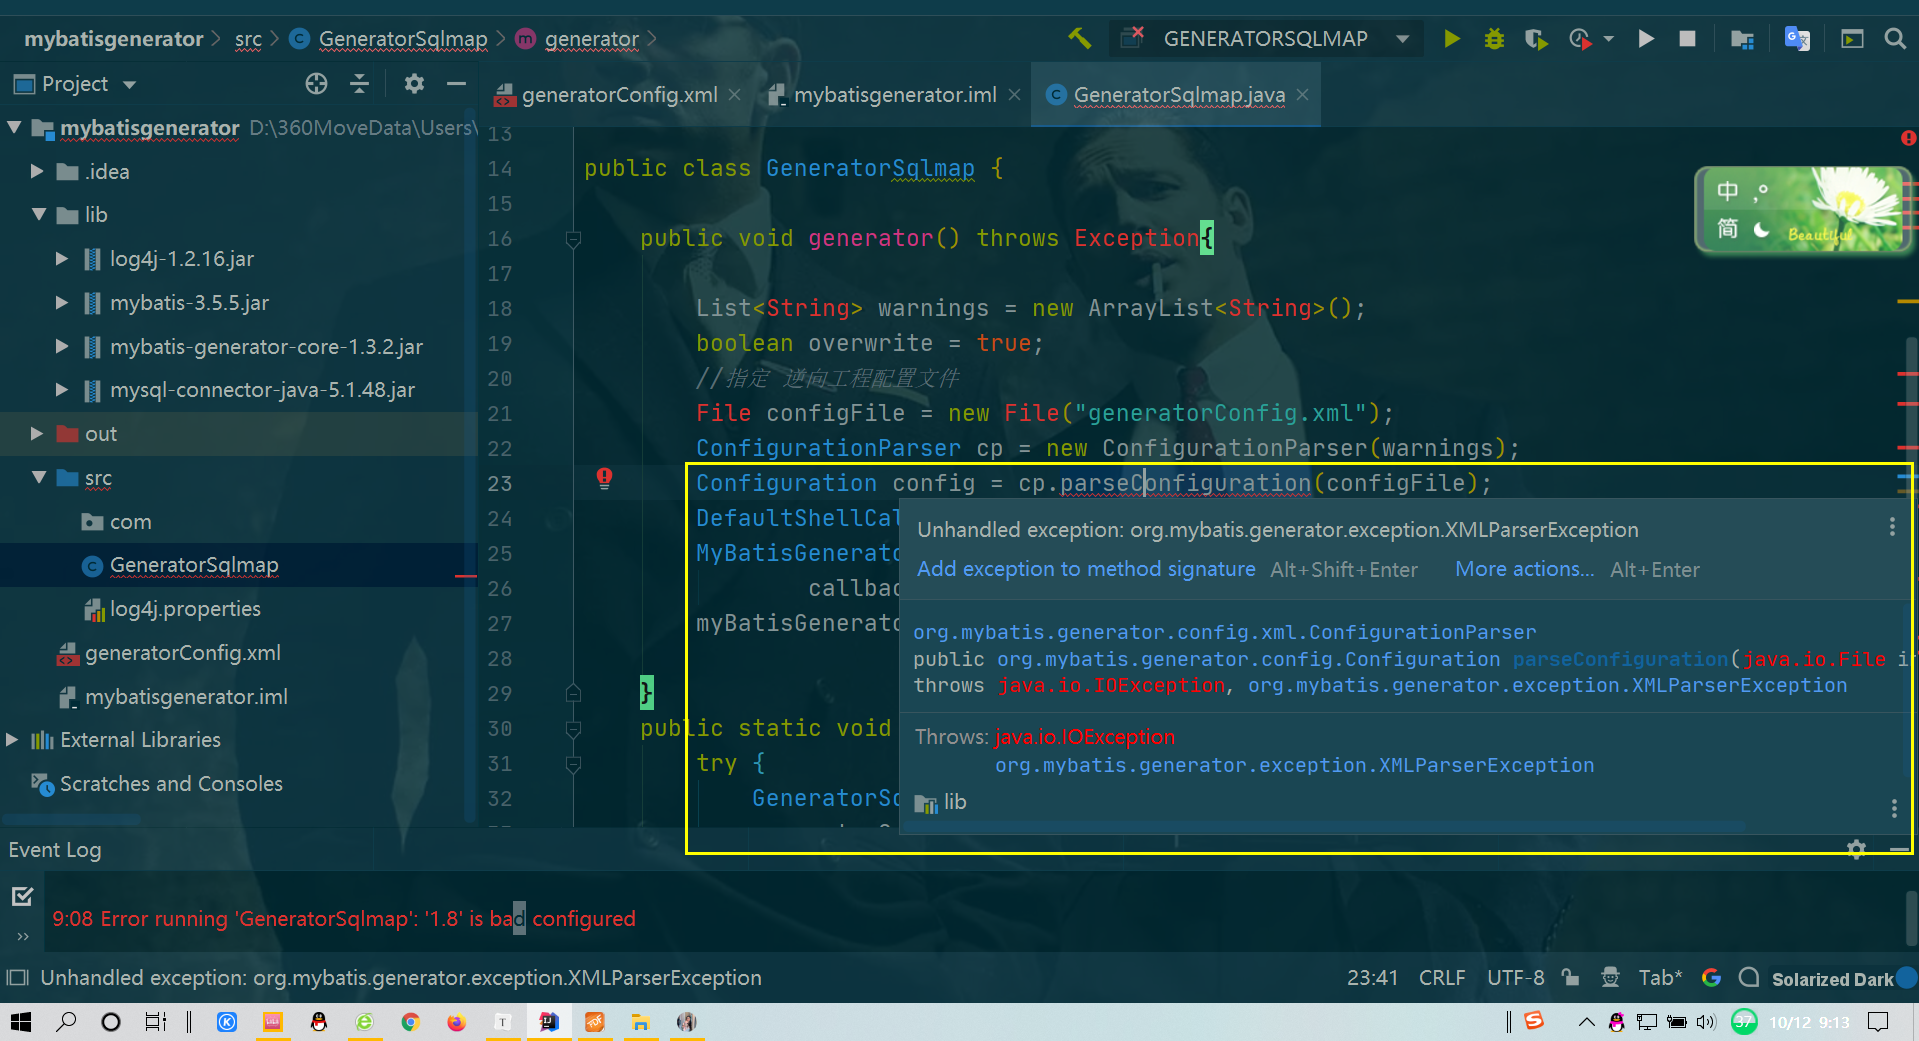
Task: Stop the running process square button
Action: (1687, 38)
